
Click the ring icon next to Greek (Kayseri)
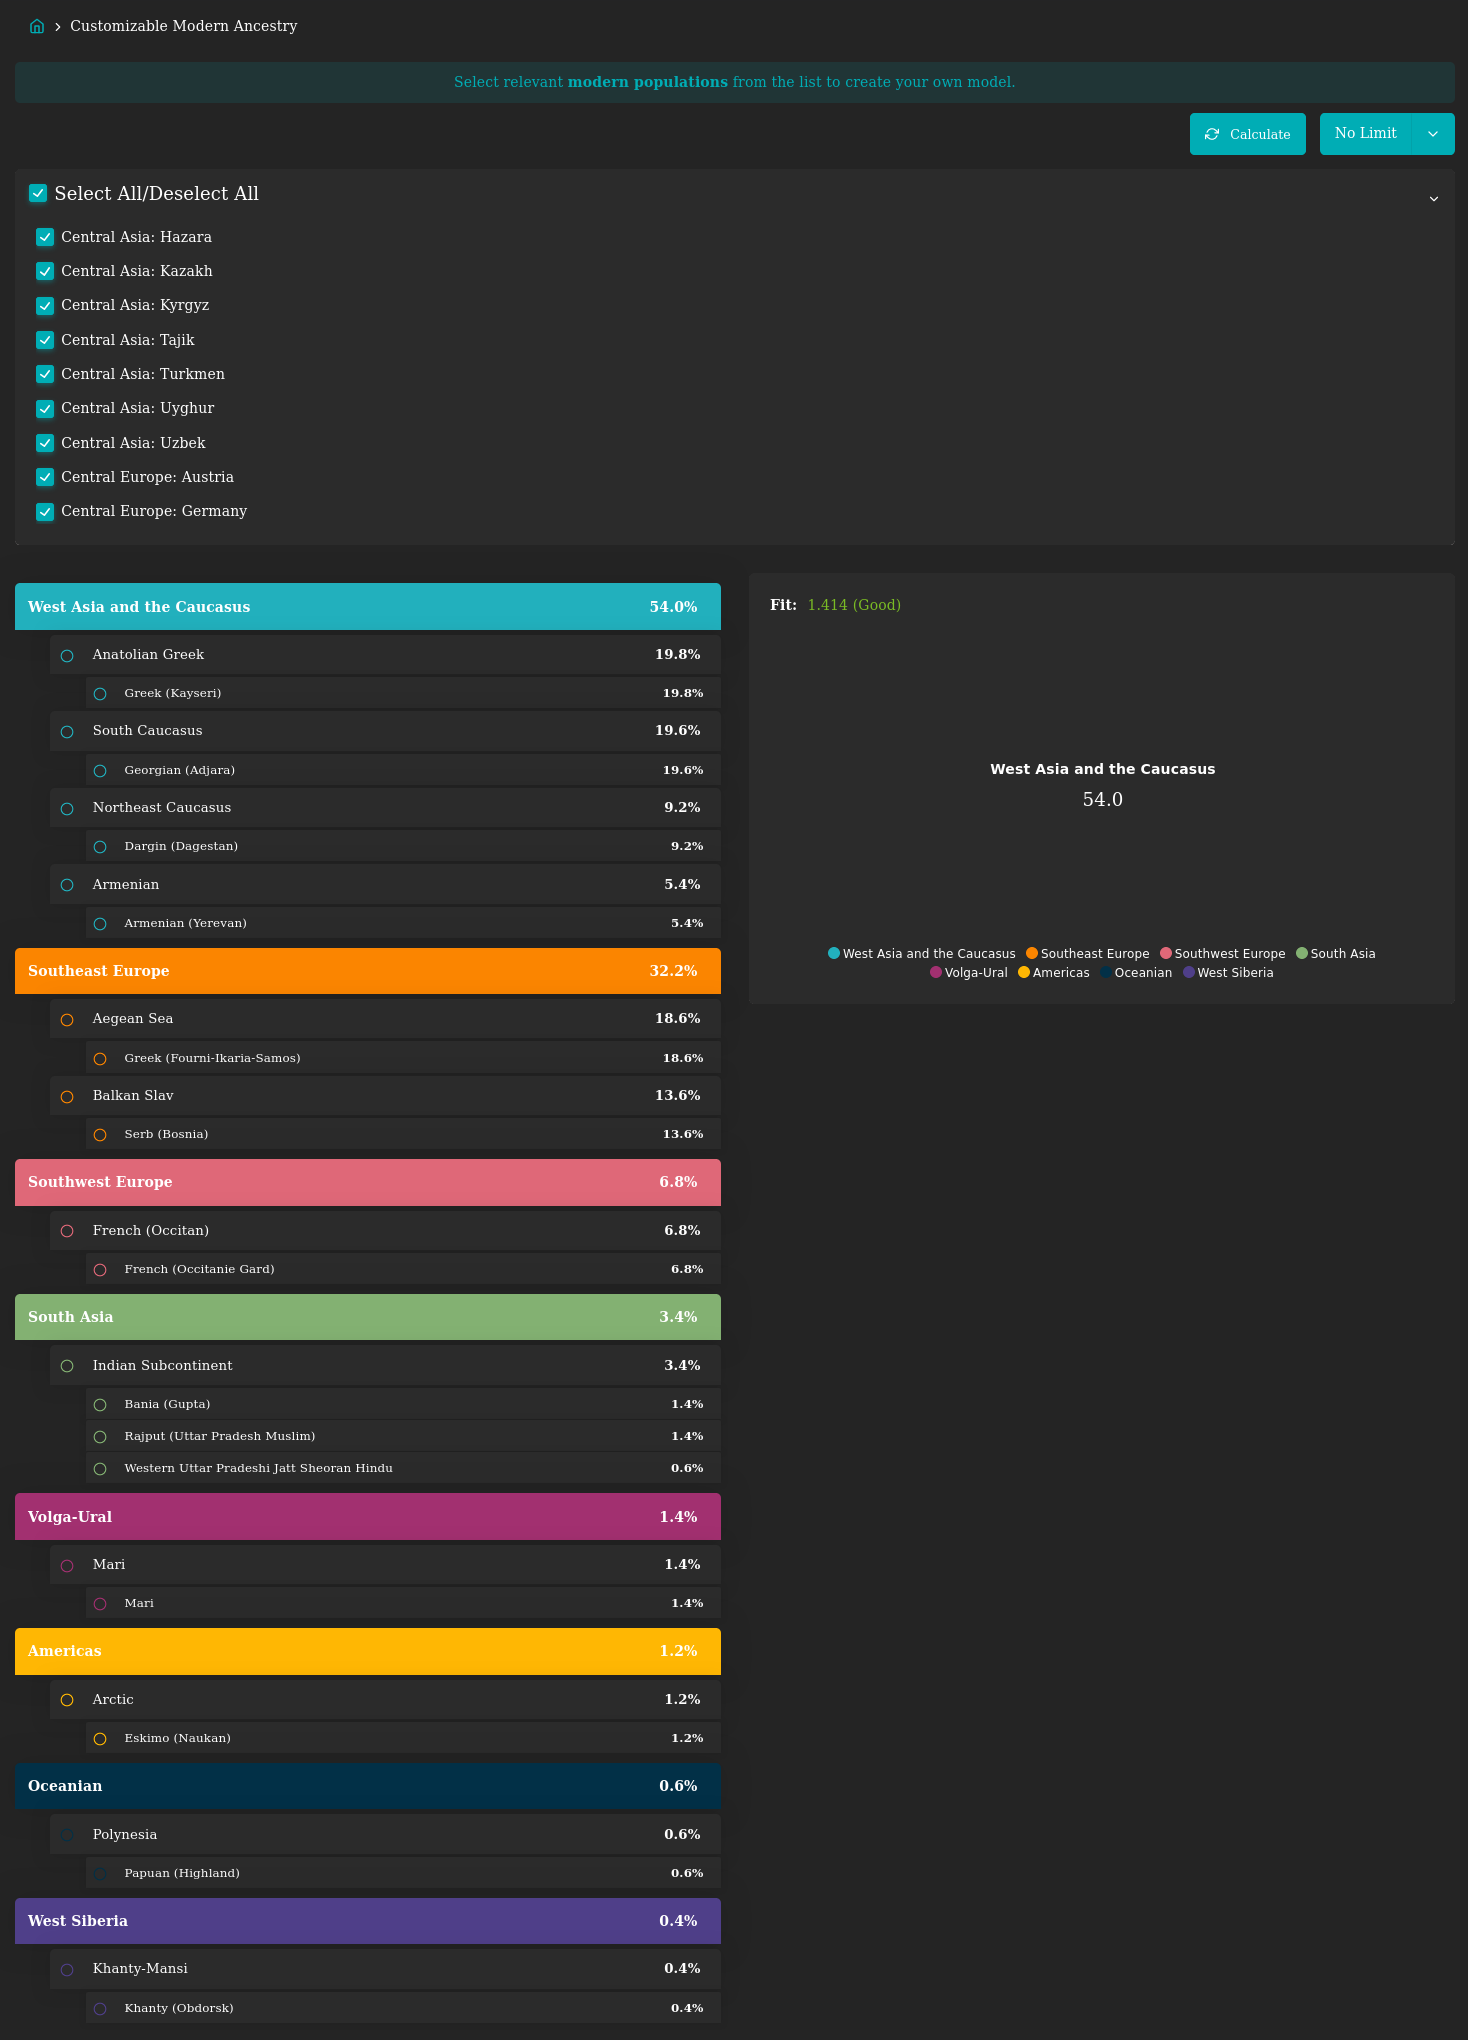100,694
